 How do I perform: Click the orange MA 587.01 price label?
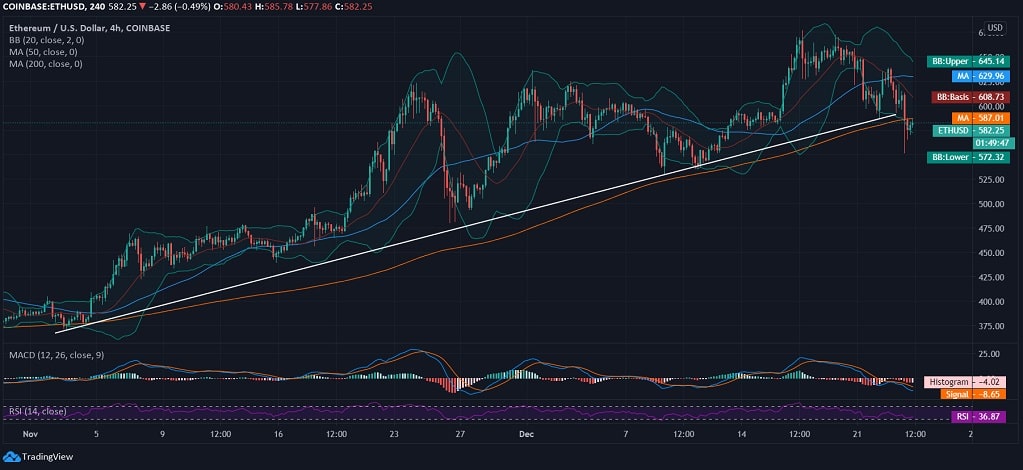click(978, 117)
